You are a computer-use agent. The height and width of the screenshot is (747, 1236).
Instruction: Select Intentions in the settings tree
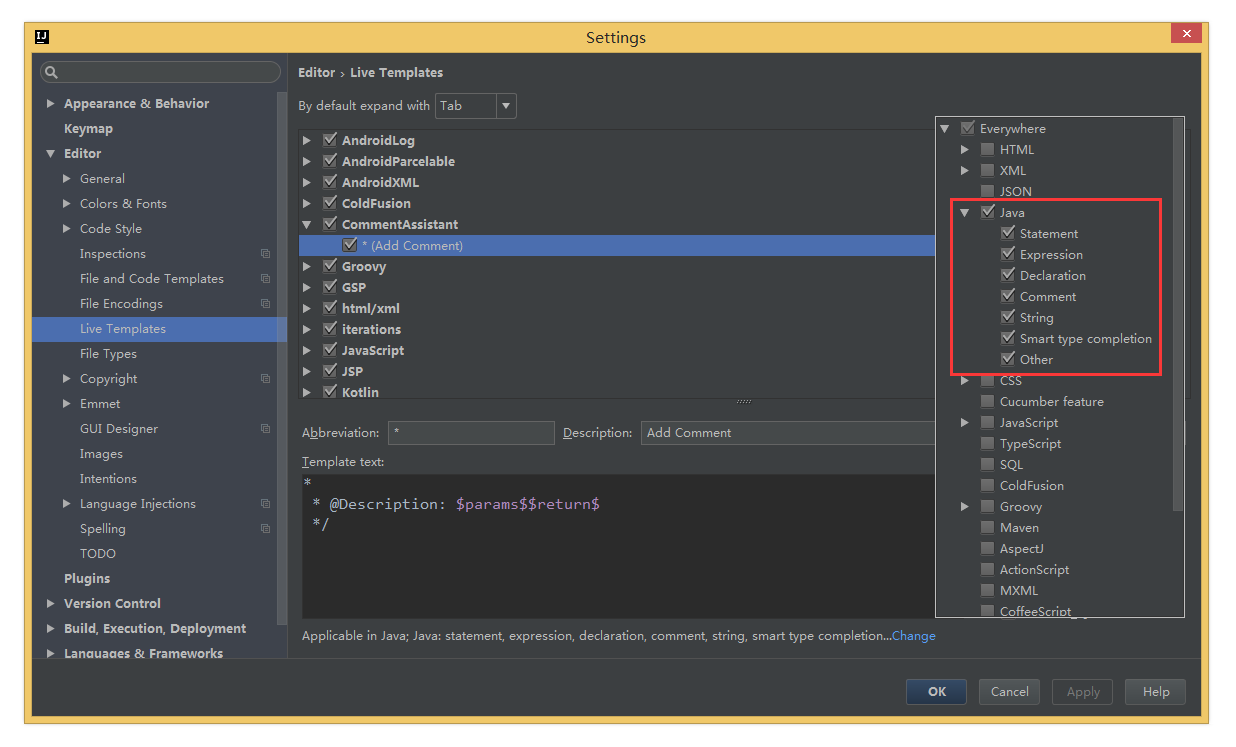click(108, 479)
